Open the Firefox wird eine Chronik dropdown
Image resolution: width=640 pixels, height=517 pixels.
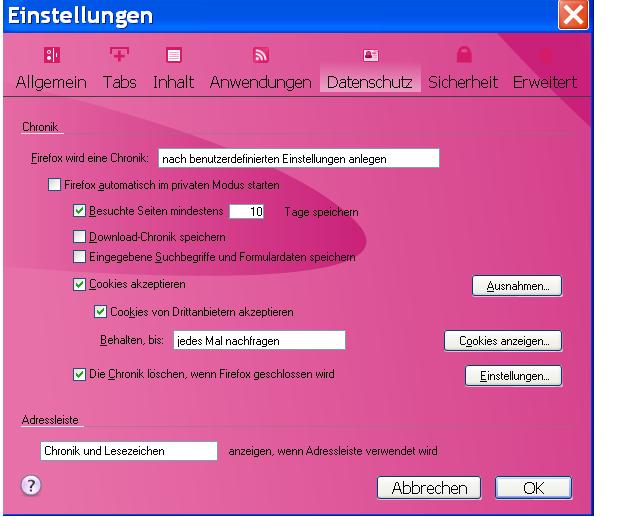pos(299,158)
